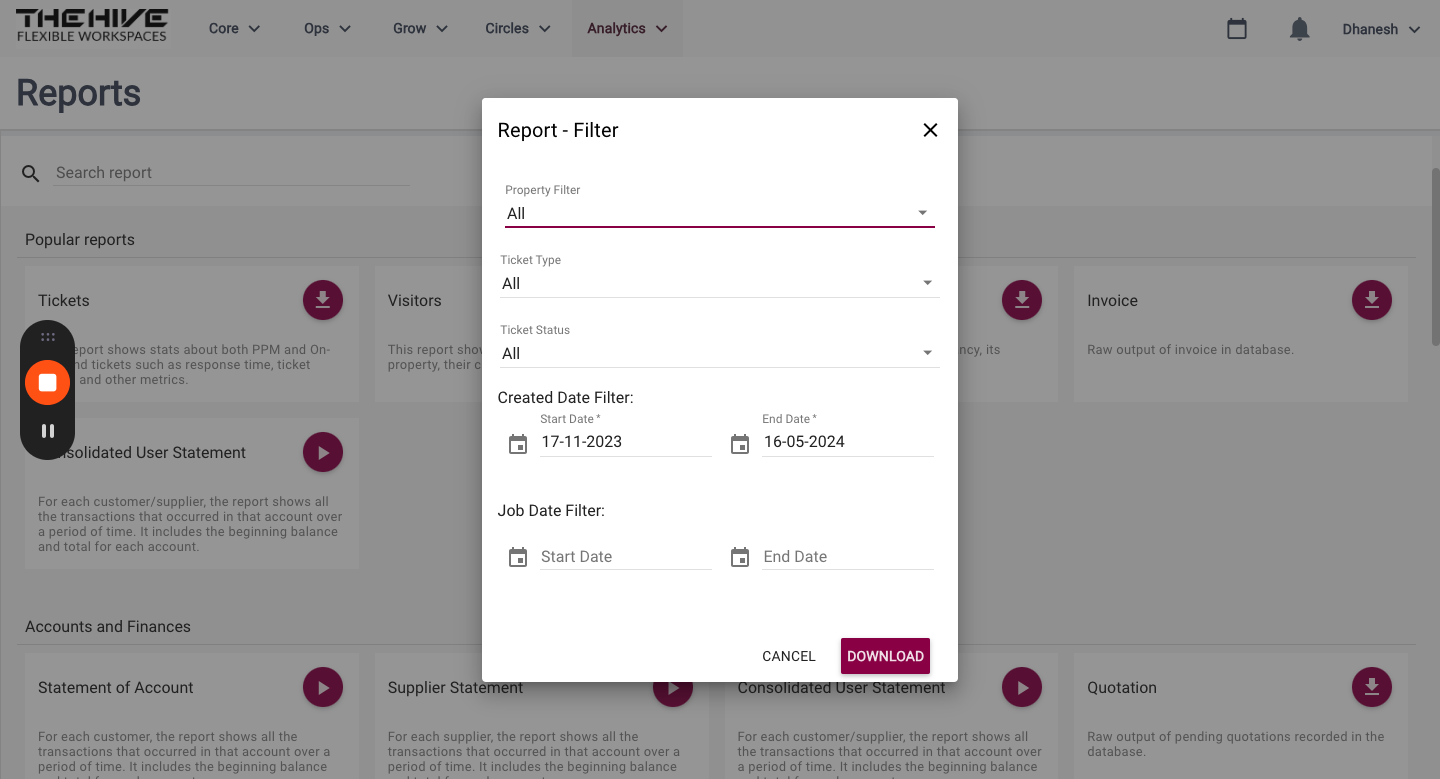Open the Analytics menu

click(x=627, y=28)
